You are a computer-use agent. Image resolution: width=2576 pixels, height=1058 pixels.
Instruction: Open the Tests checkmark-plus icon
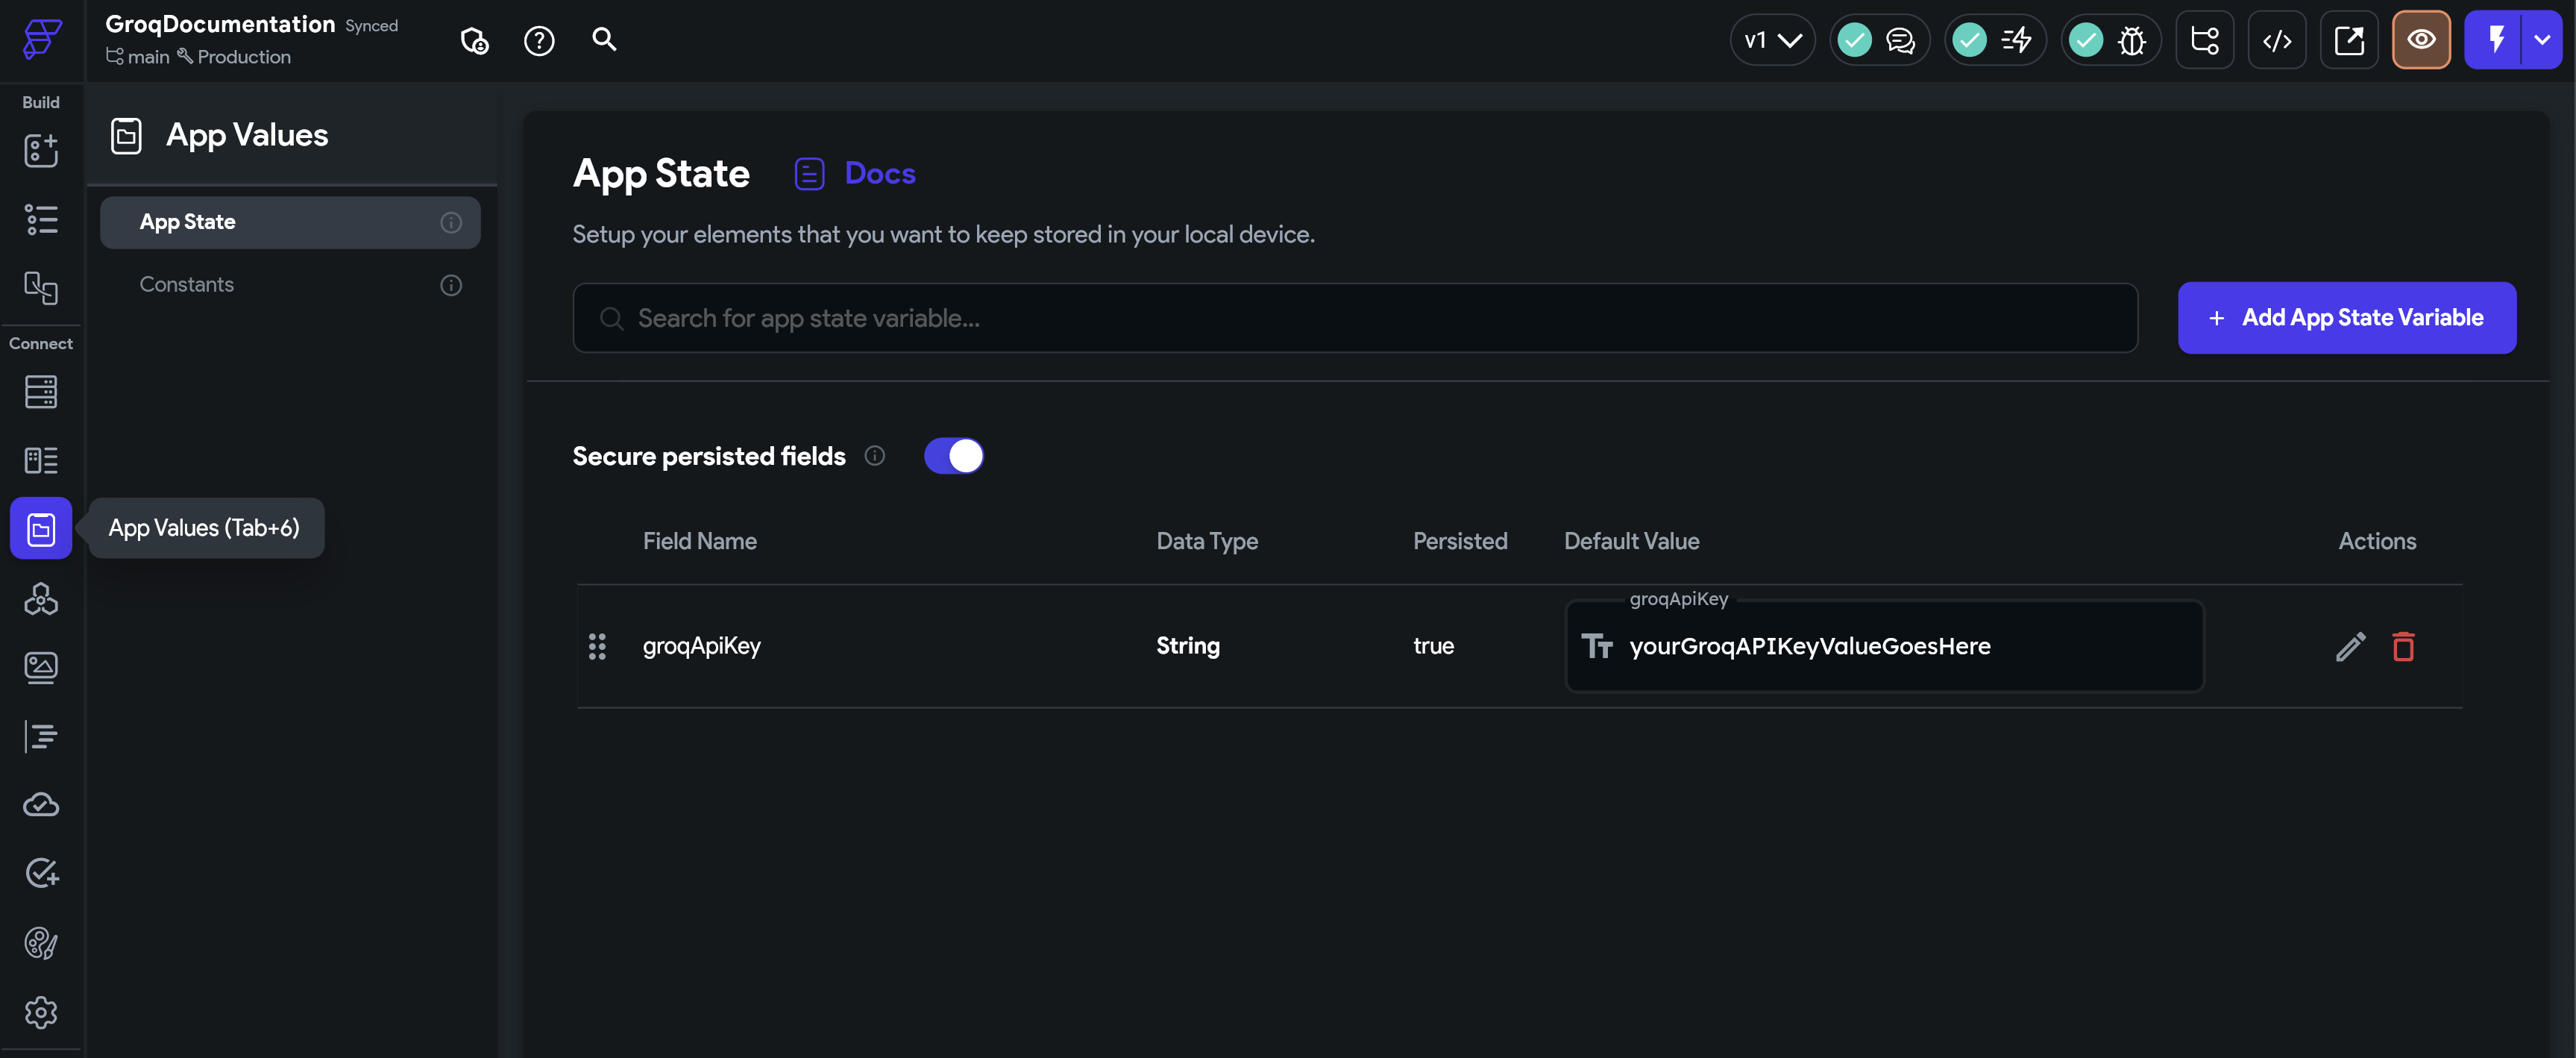[x=41, y=874]
